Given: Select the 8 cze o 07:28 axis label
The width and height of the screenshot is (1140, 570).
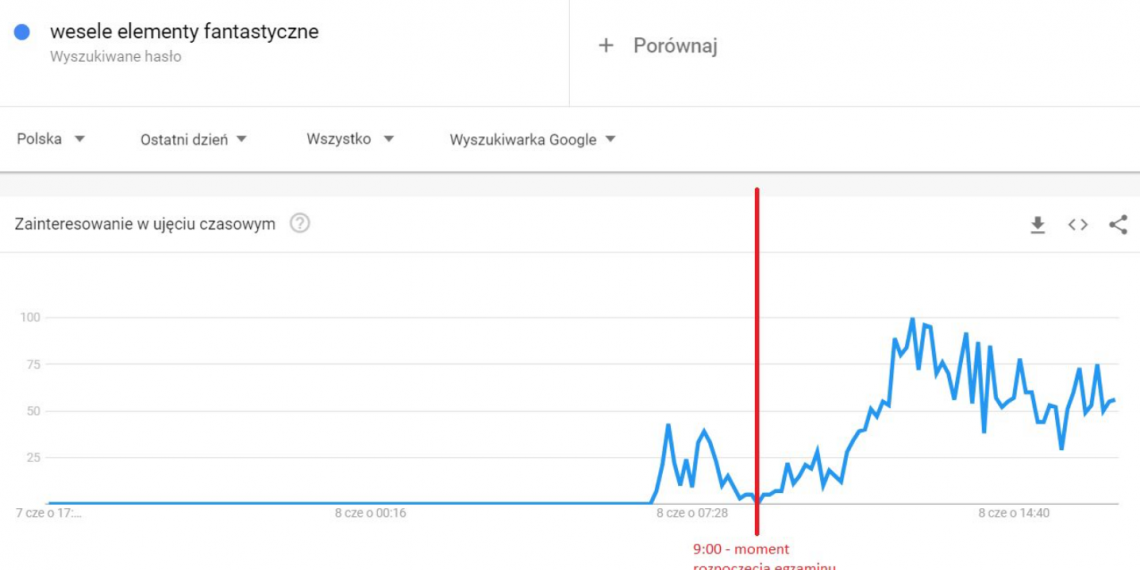Looking at the screenshot, I should pos(692,514).
